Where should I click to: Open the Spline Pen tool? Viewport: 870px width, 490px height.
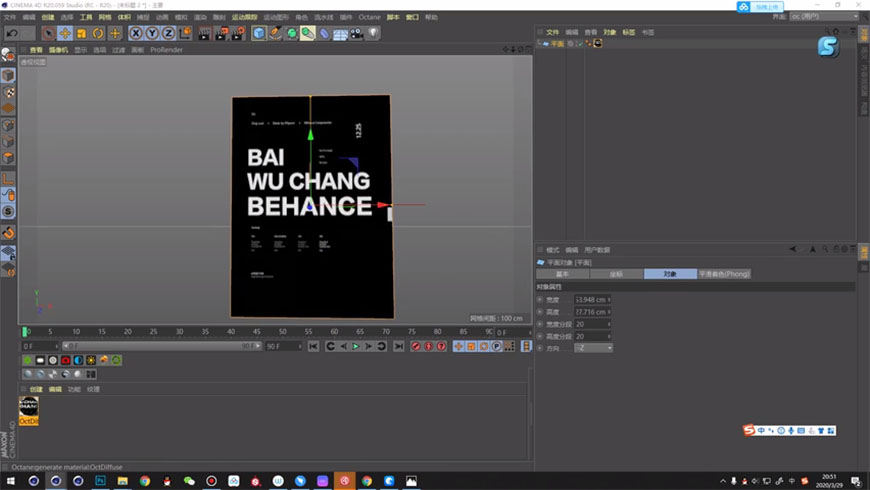[x=275, y=33]
